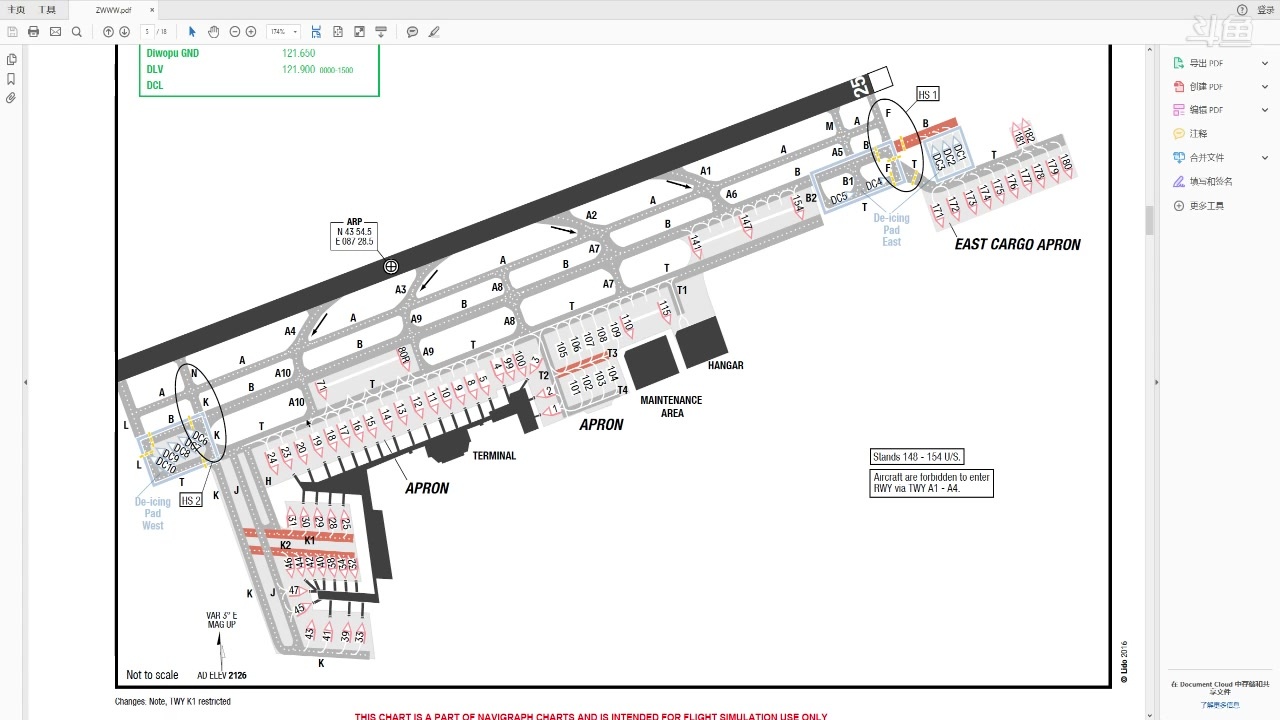Click the scrollbar up arrow
Viewport: 1280px width, 720px height.
click(1149, 51)
